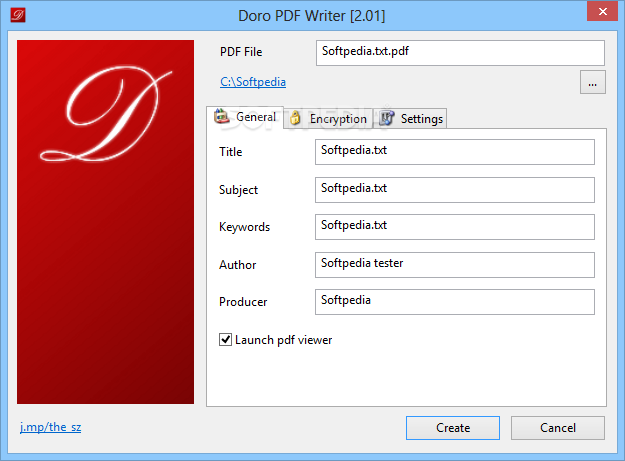Select the Author field with 'Softpedia tester'
The width and height of the screenshot is (625, 461).
[x=455, y=265]
